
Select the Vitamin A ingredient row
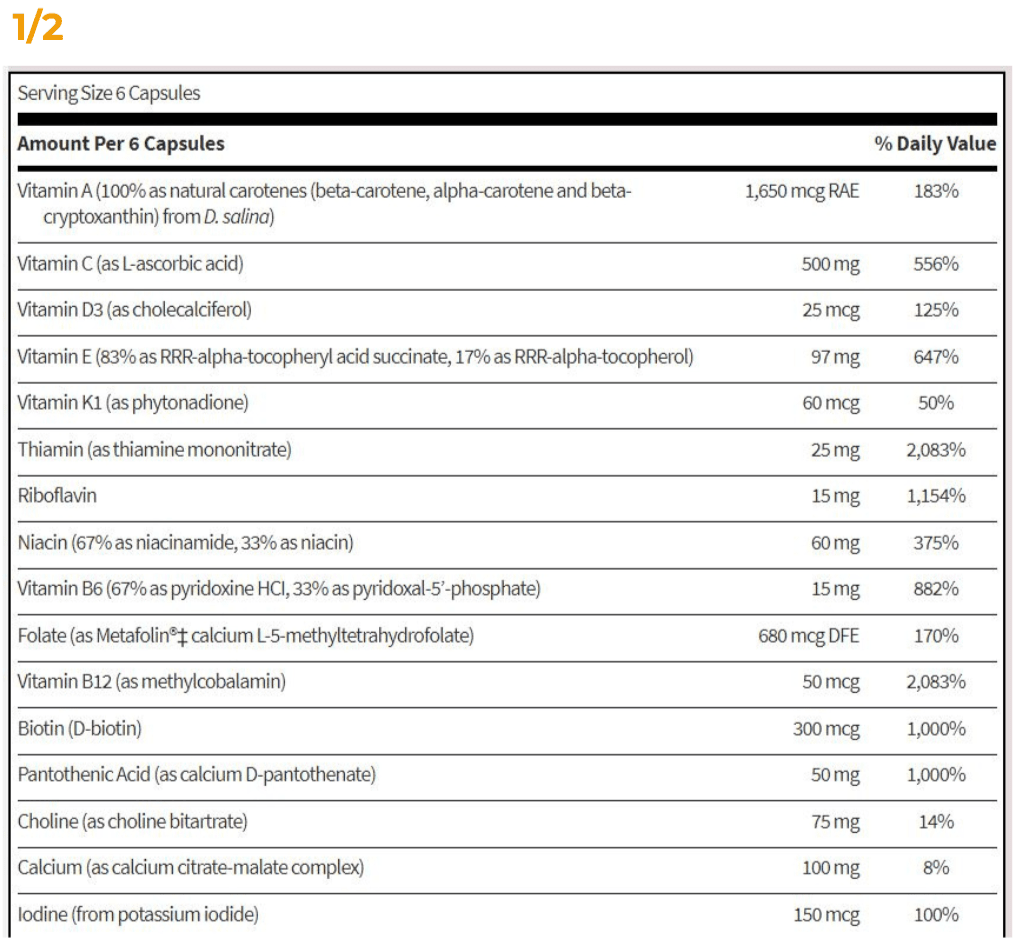324,203
